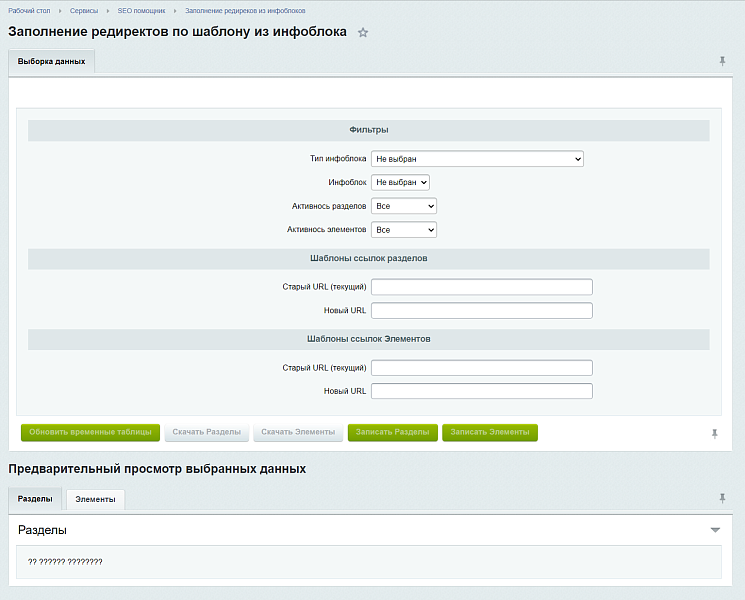Focus Старый URL field under sections templates

[x=481, y=287]
